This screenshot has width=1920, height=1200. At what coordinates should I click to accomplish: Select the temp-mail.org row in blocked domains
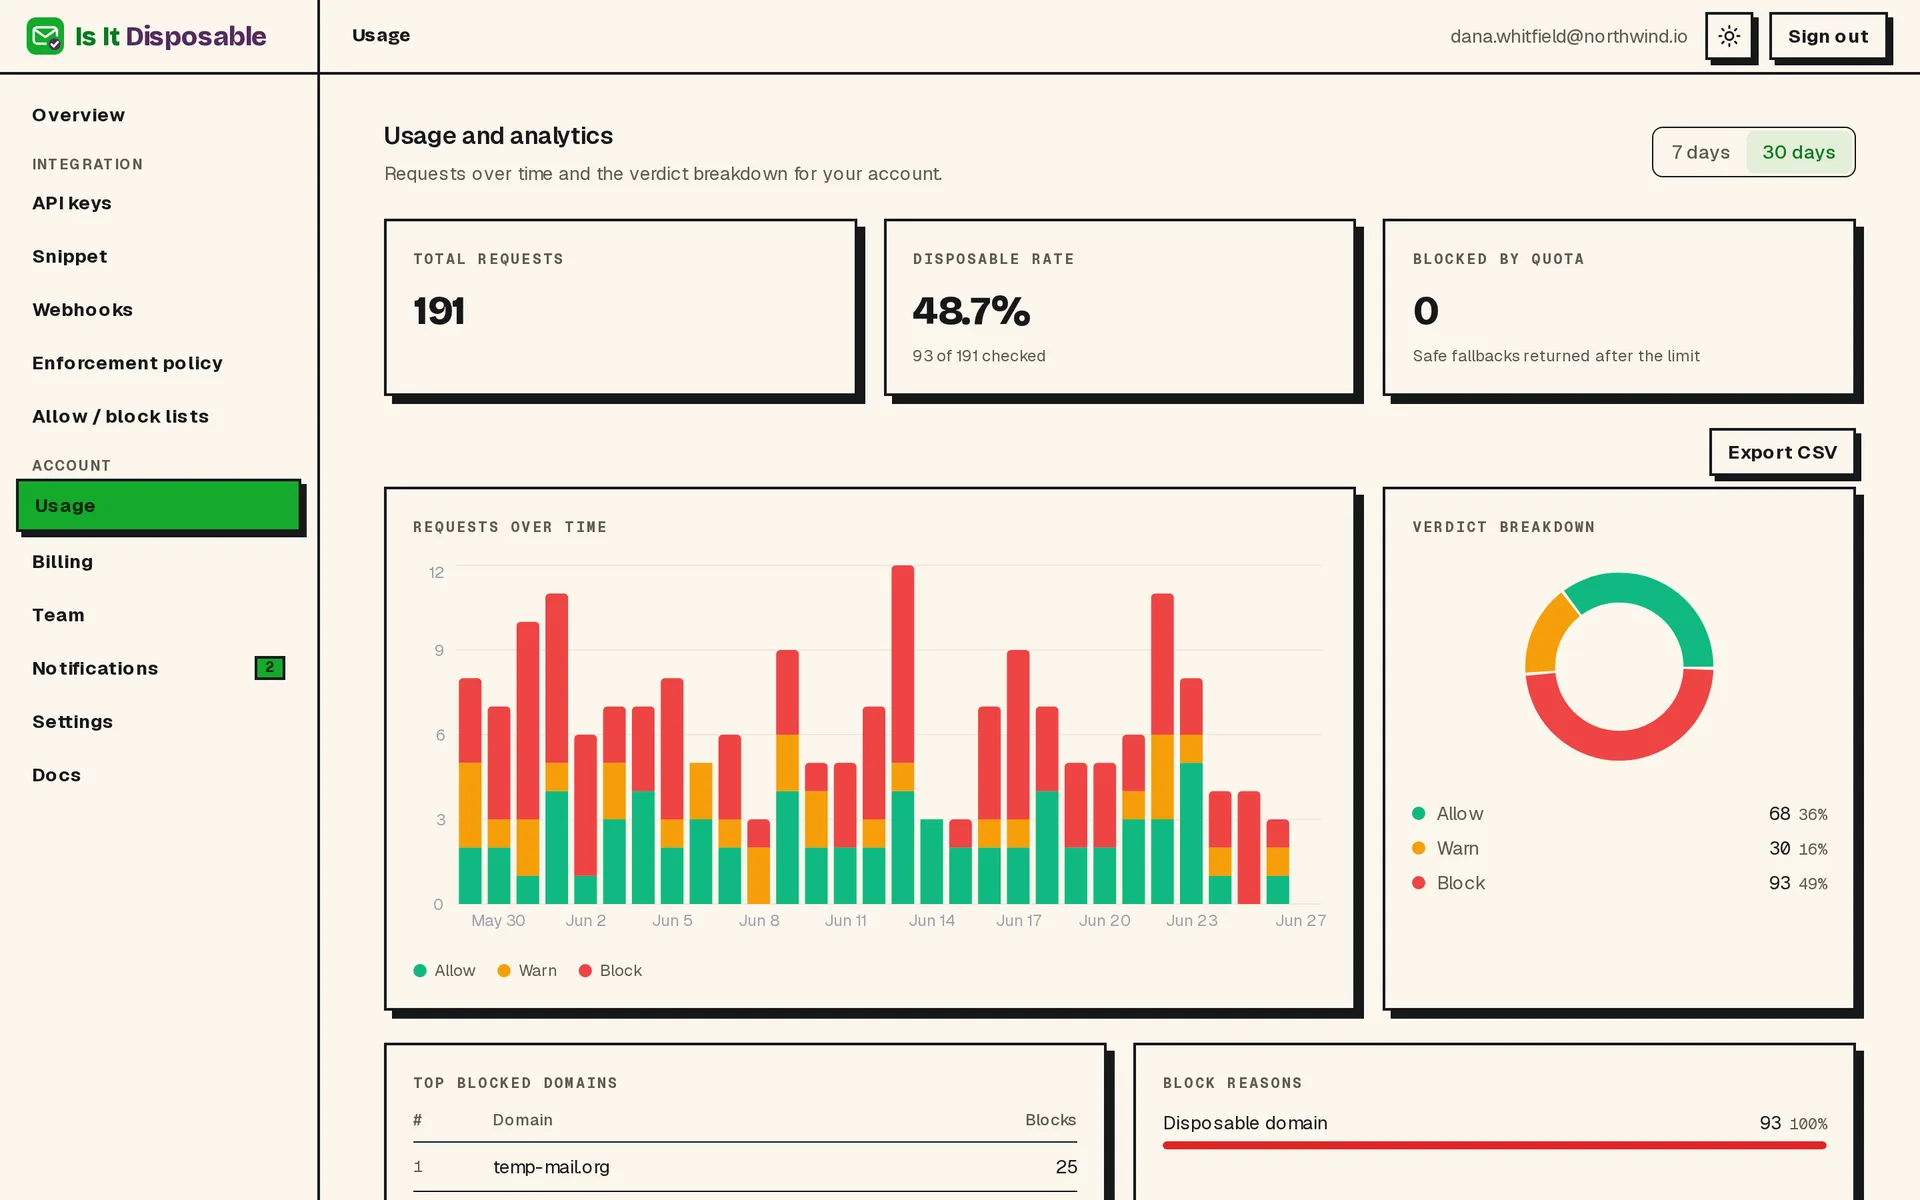click(x=745, y=1167)
